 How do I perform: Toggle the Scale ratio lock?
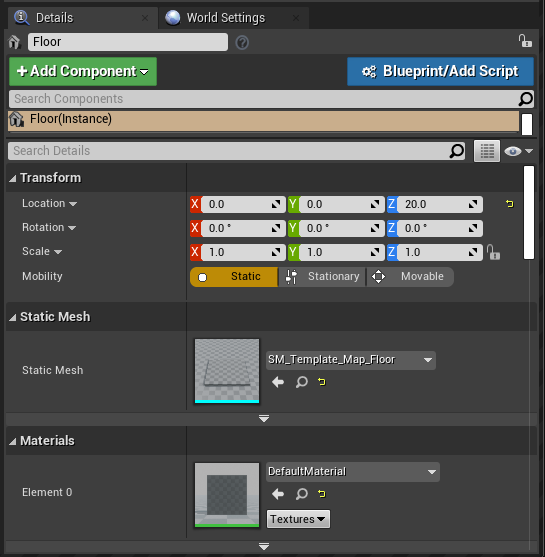[493, 252]
